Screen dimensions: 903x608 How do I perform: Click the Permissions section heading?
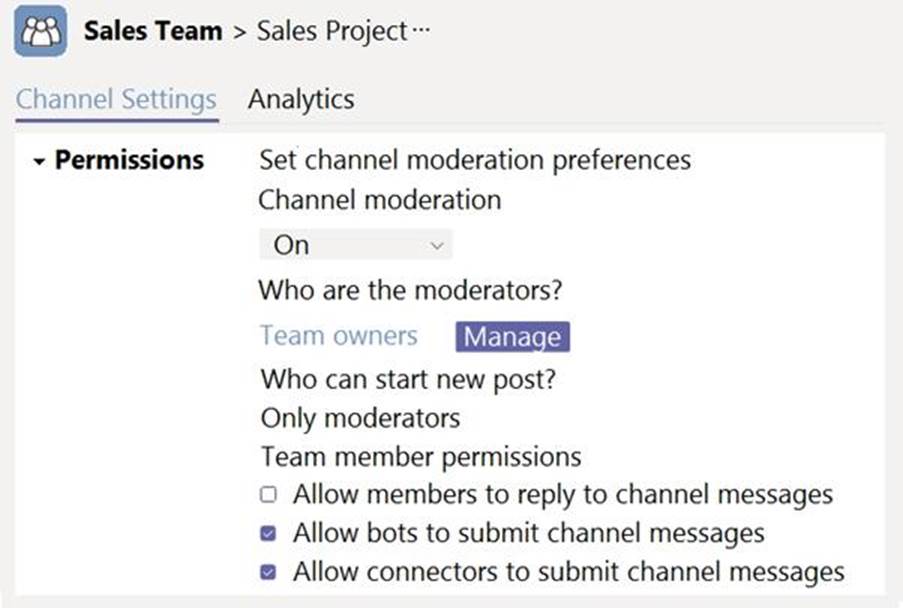tap(129, 160)
